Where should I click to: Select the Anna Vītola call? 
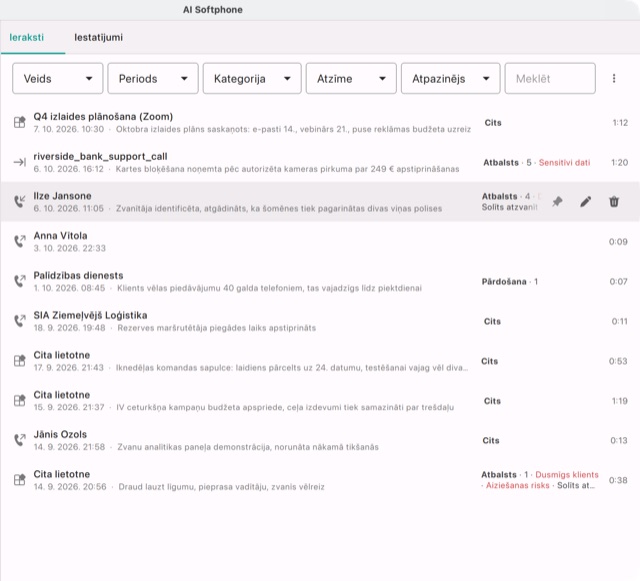click(x=320, y=242)
